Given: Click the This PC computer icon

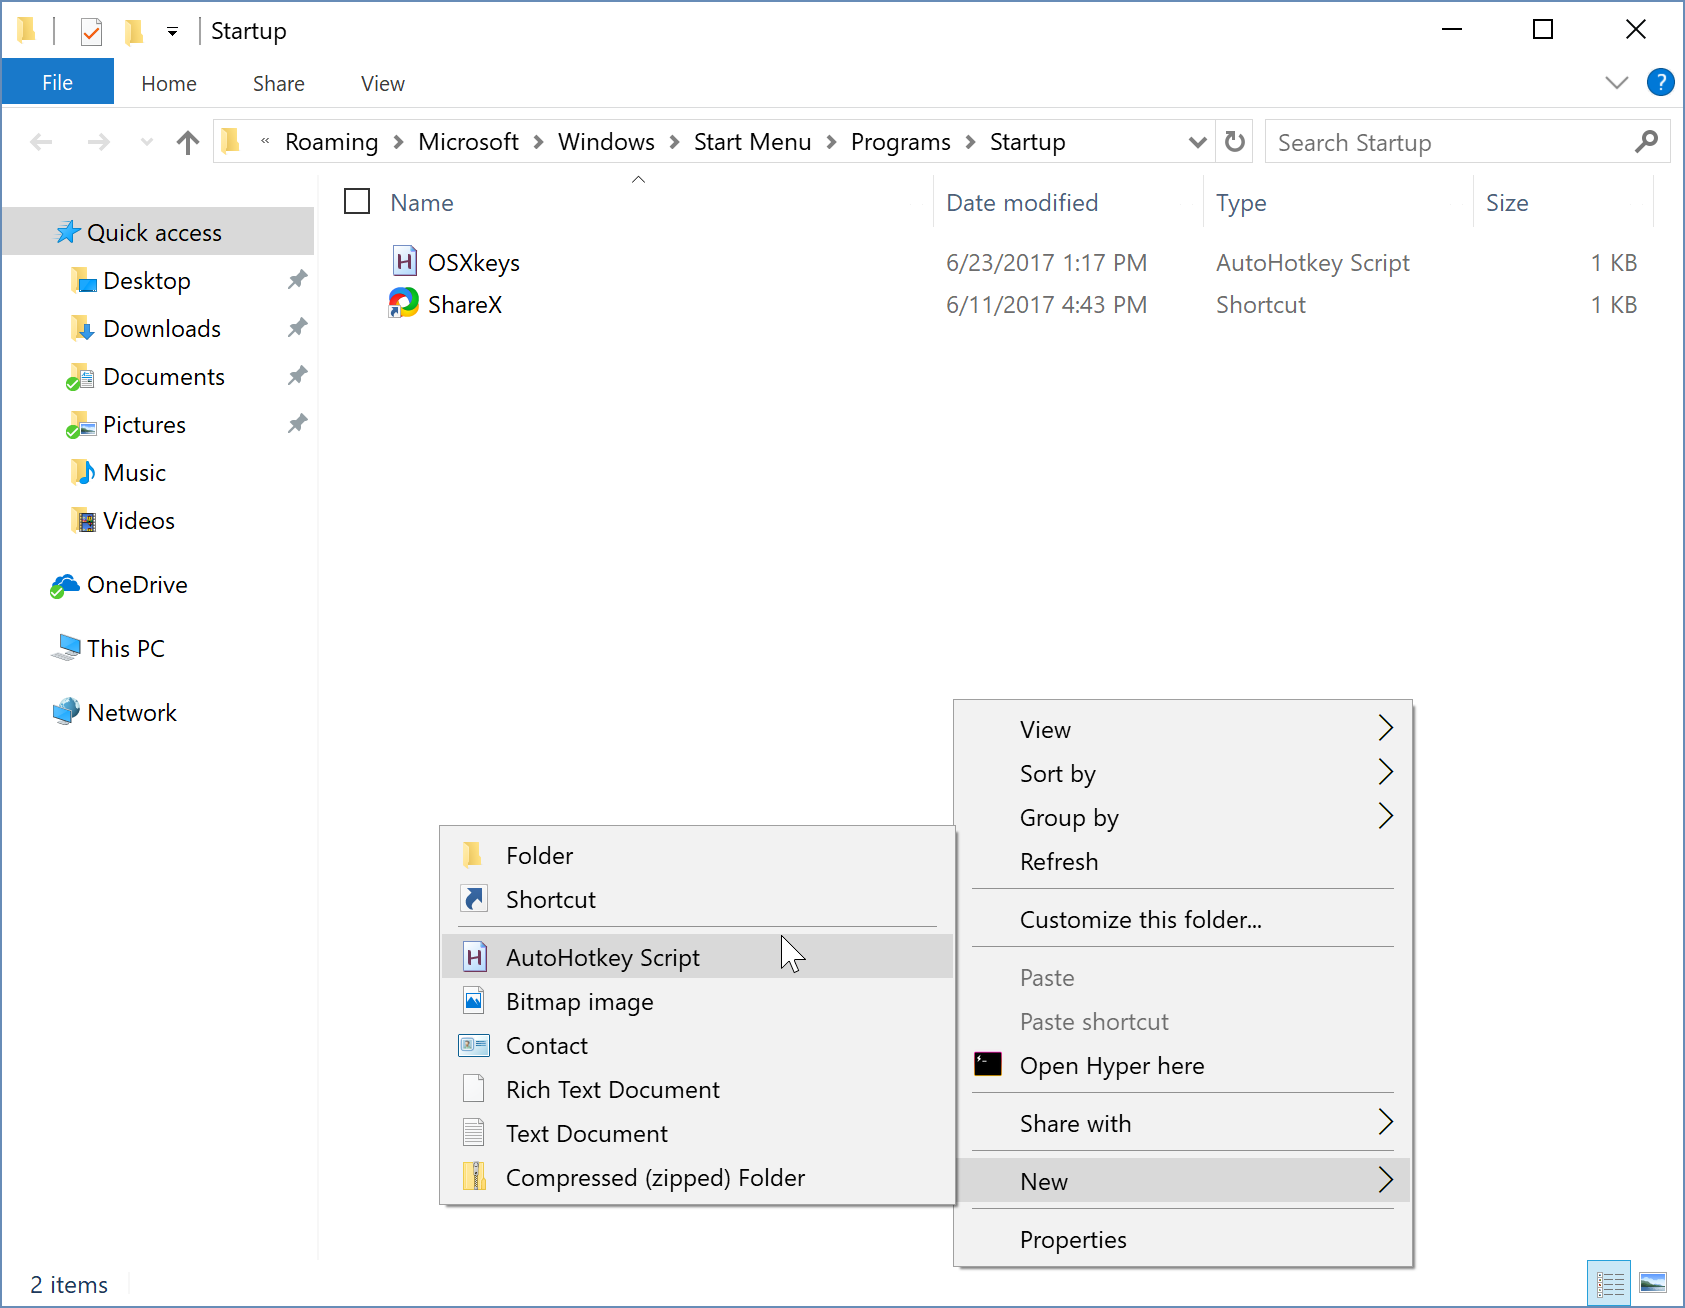Looking at the screenshot, I should pyautogui.click(x=66, y=648).
